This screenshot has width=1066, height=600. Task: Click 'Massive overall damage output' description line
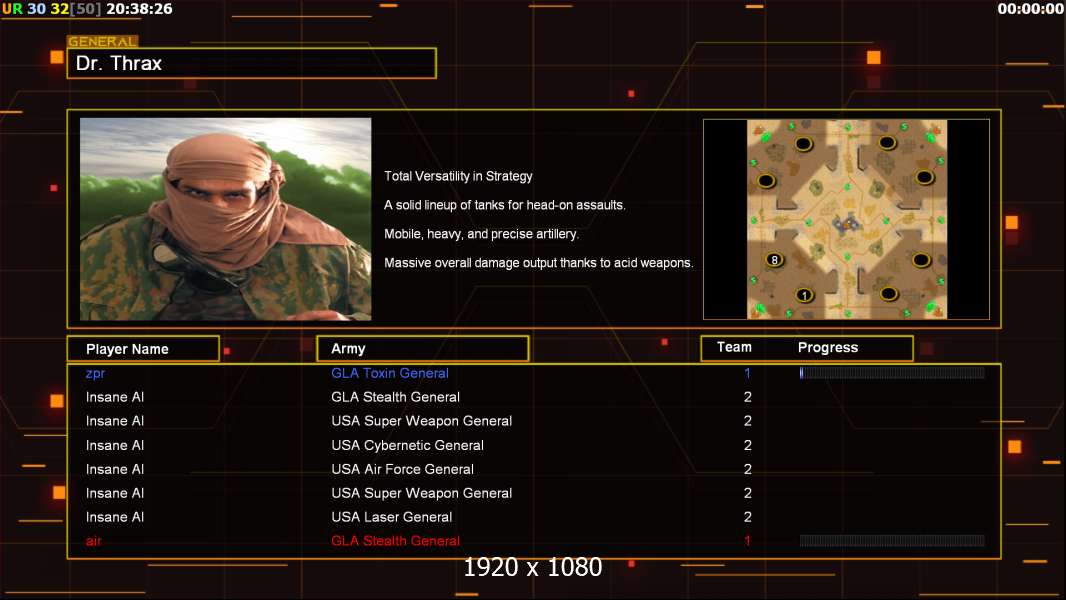(x=538, y=262)
